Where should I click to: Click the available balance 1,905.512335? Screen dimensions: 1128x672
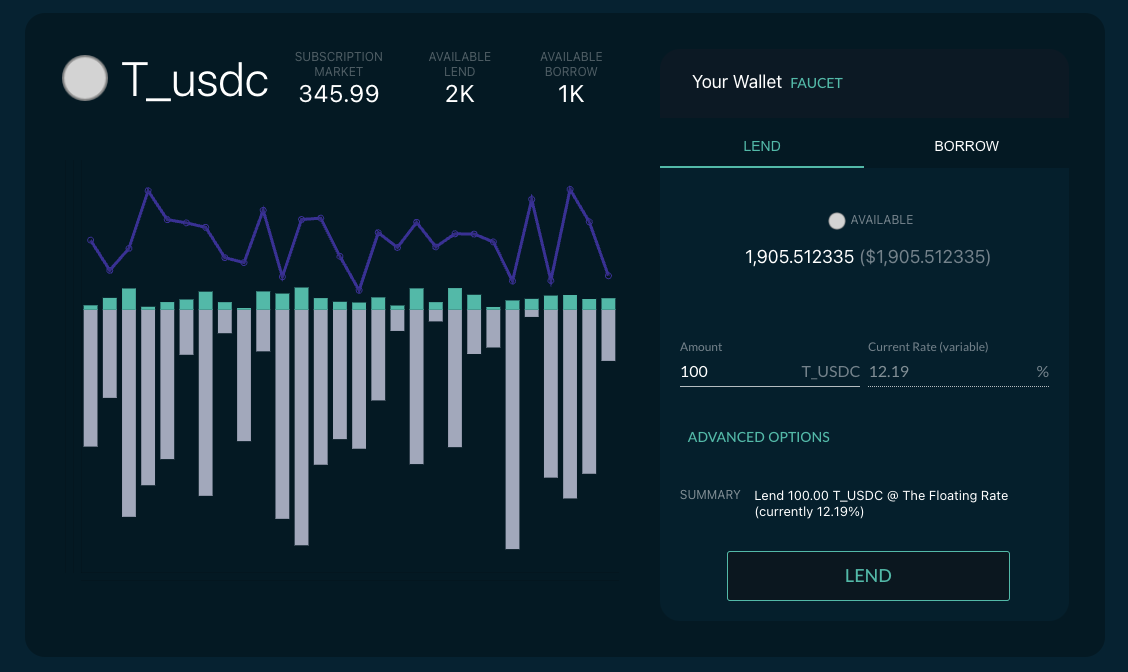click(799, 257)
